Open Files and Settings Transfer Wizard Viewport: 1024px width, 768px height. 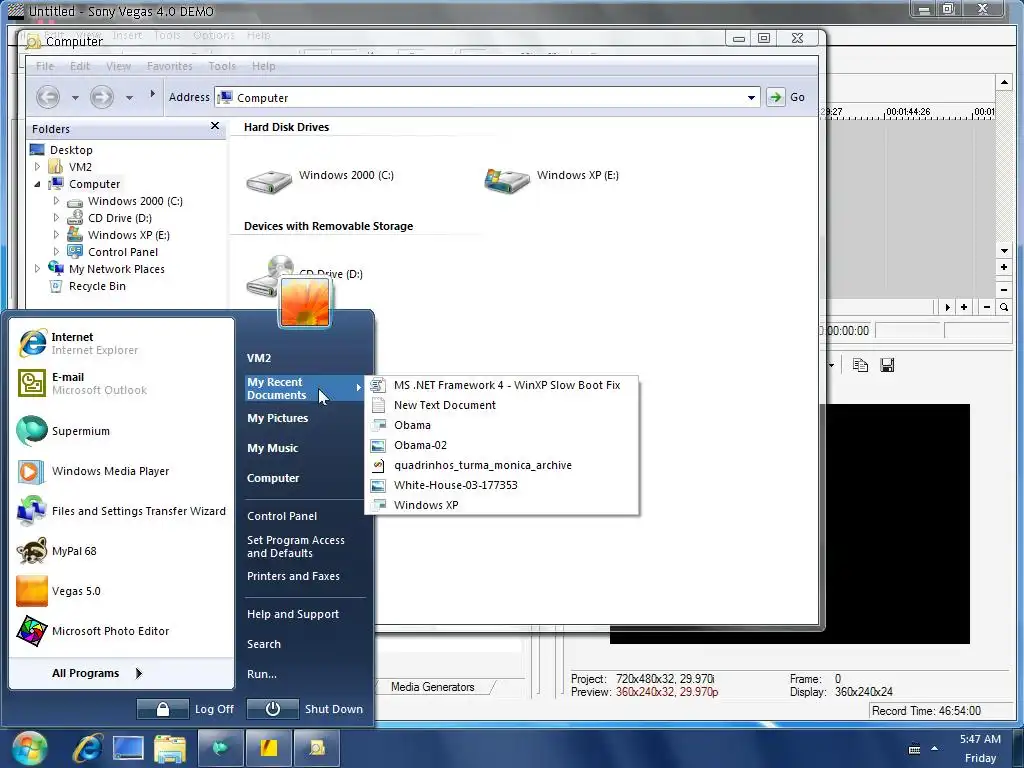click(x=121, y=511)
